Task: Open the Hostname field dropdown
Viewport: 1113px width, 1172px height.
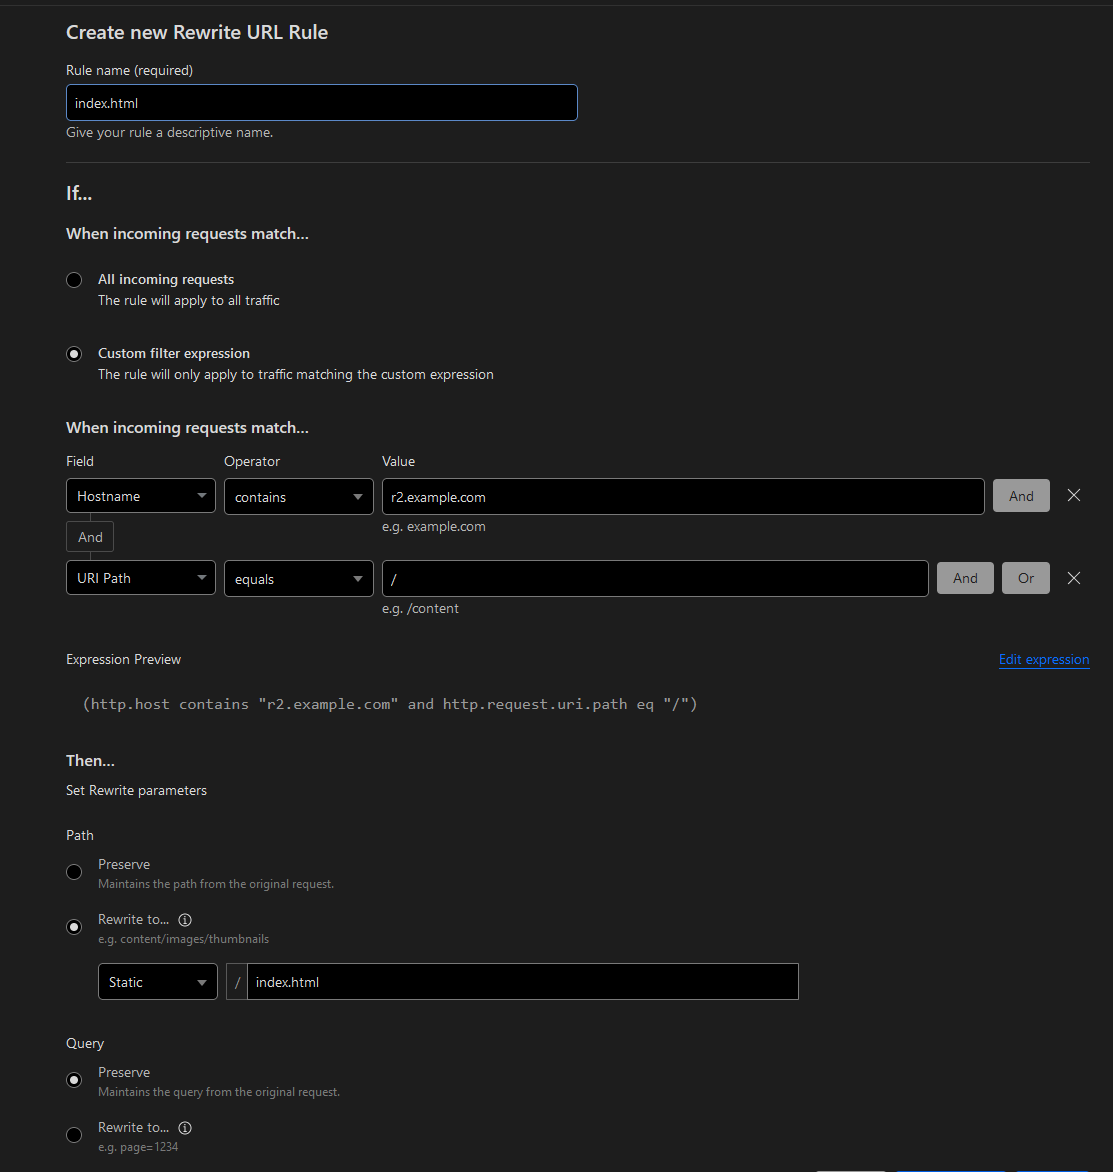Action: [x=140, y=495]
